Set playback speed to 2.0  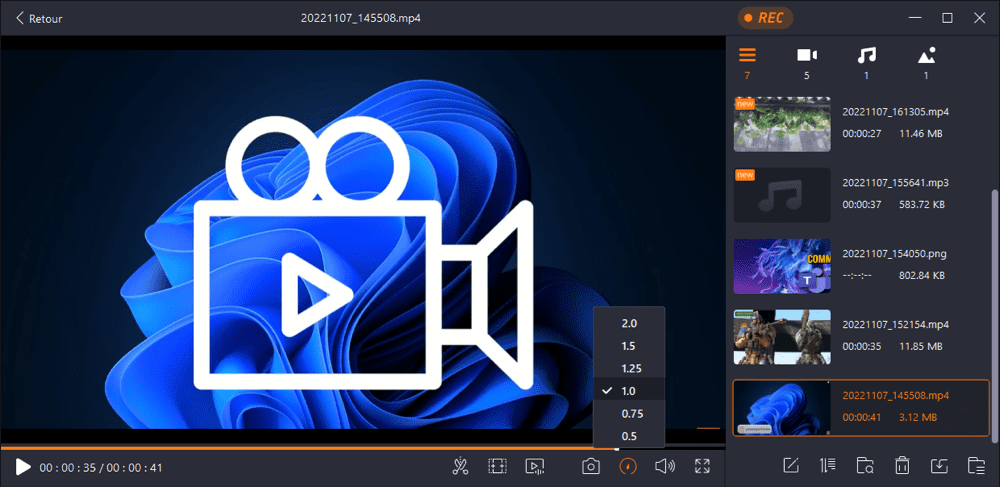click(629, 323)
